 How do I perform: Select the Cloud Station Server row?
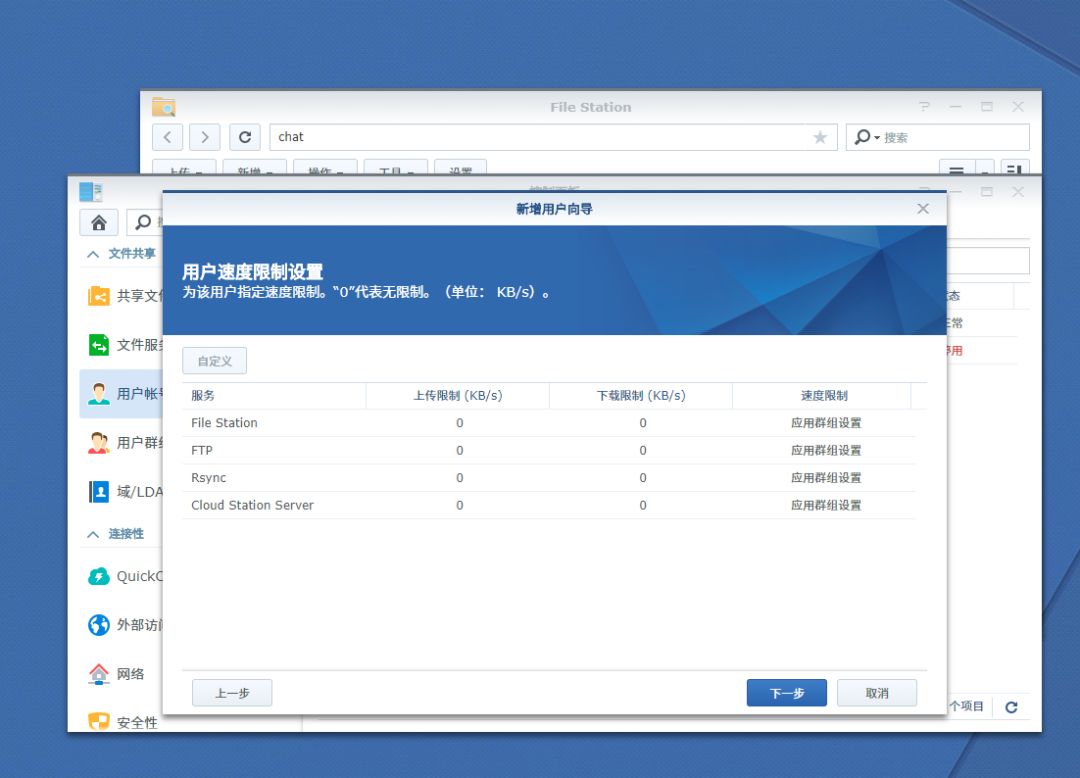tap(549, 505)
